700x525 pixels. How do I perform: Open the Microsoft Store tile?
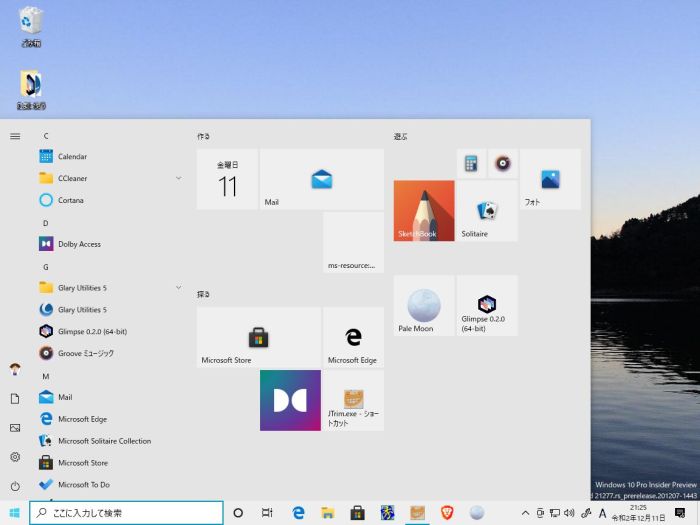click(x=258, y=337)
